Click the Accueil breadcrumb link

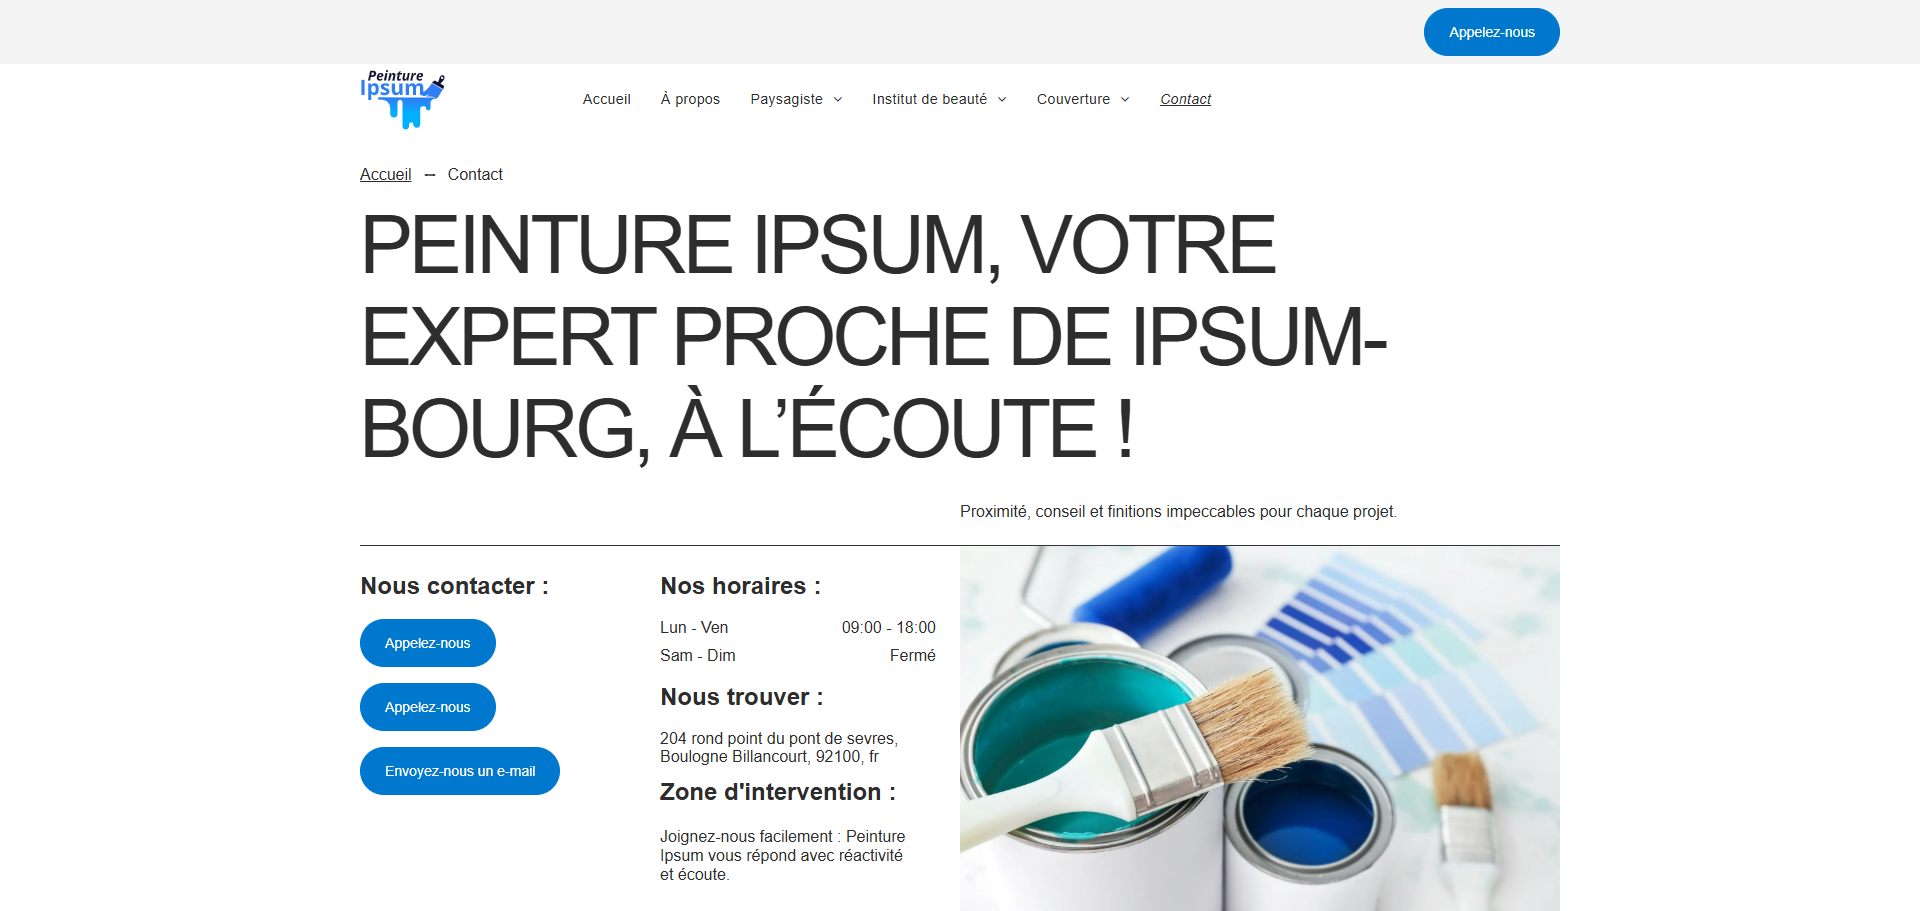point(385,174)
